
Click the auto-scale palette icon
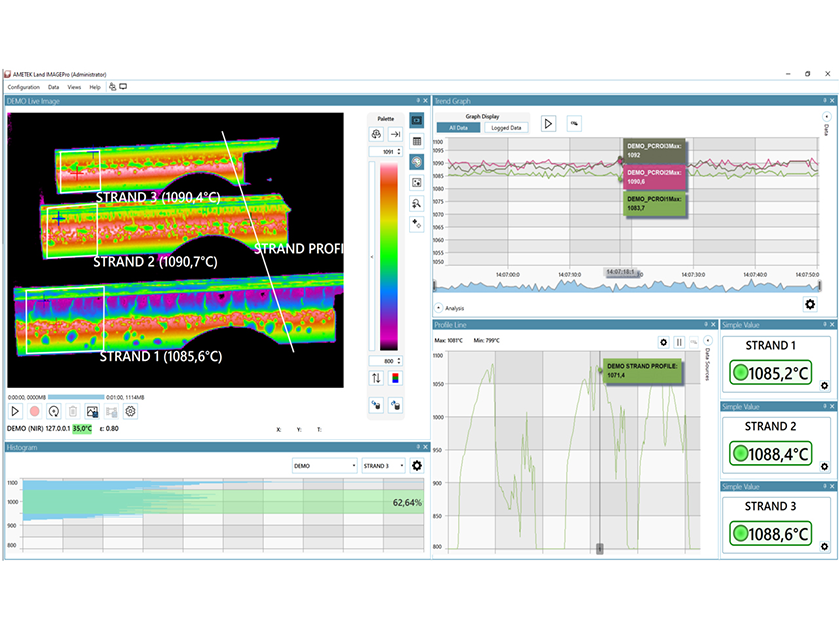coord(376,134)
